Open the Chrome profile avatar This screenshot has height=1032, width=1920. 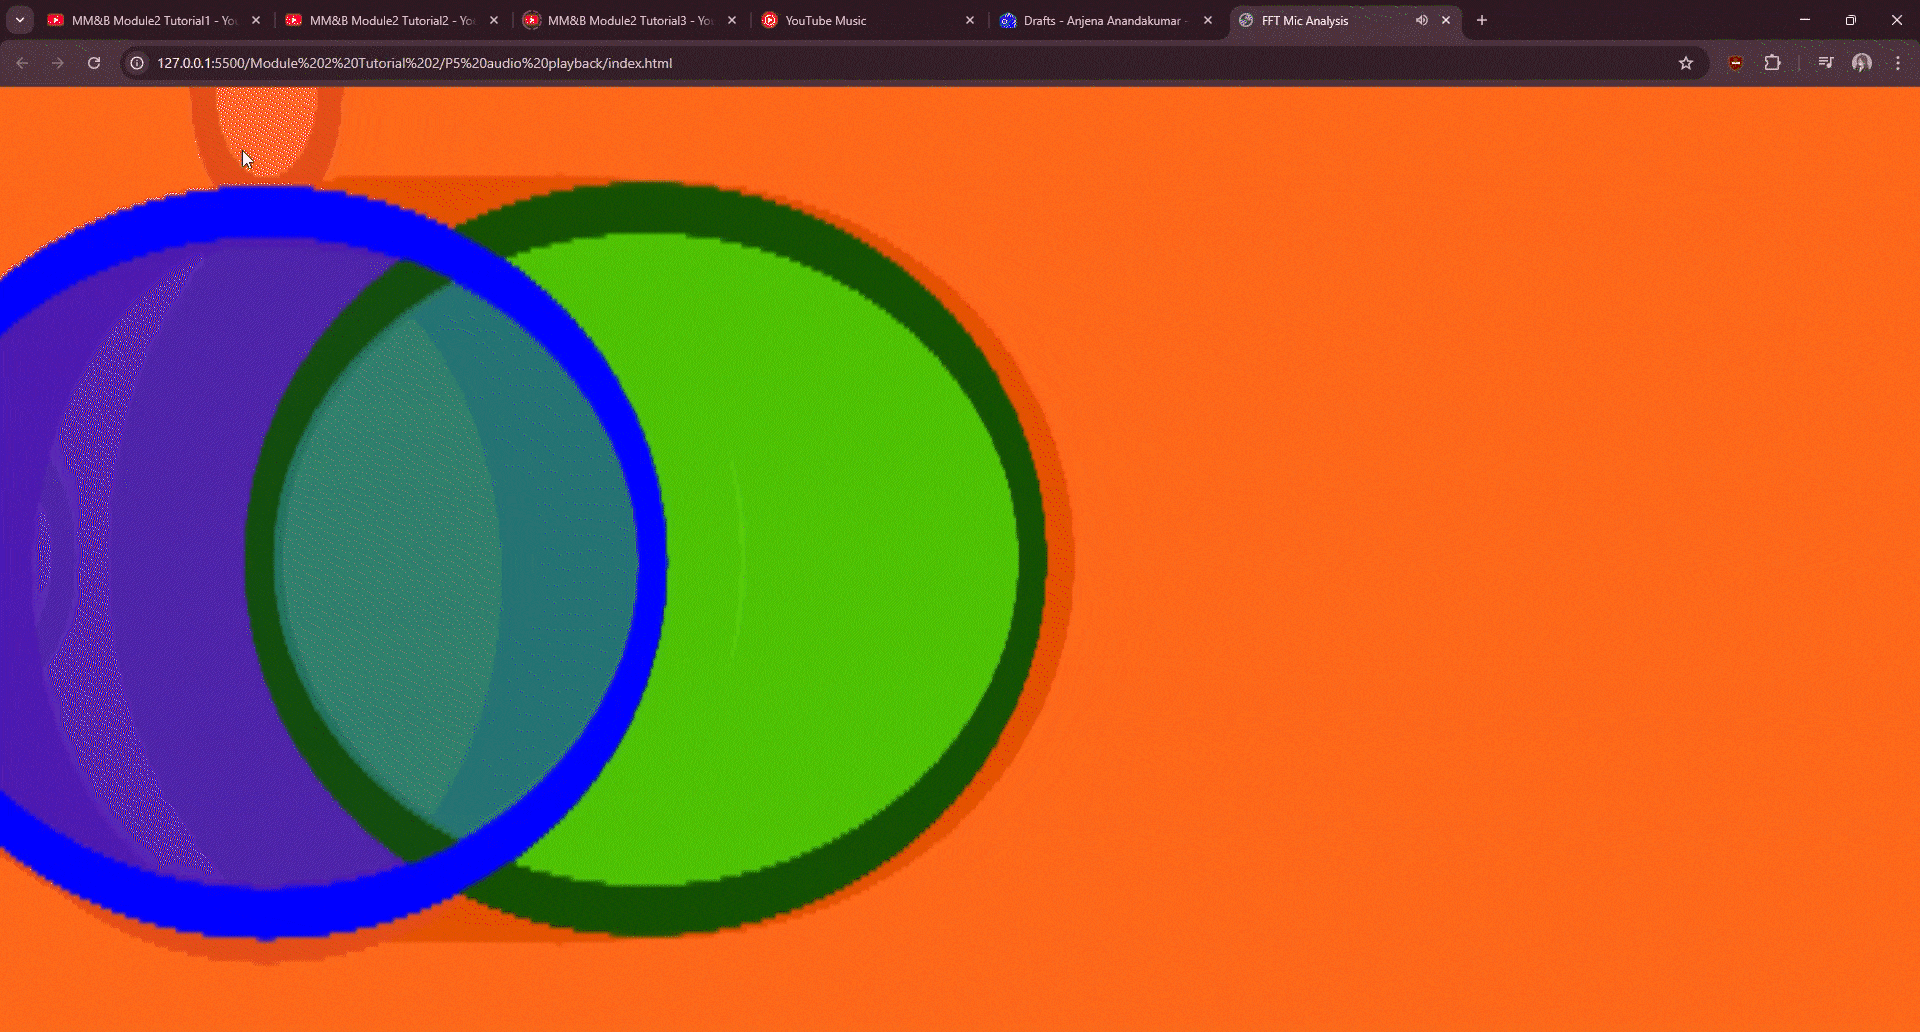tap(1862, 62)
